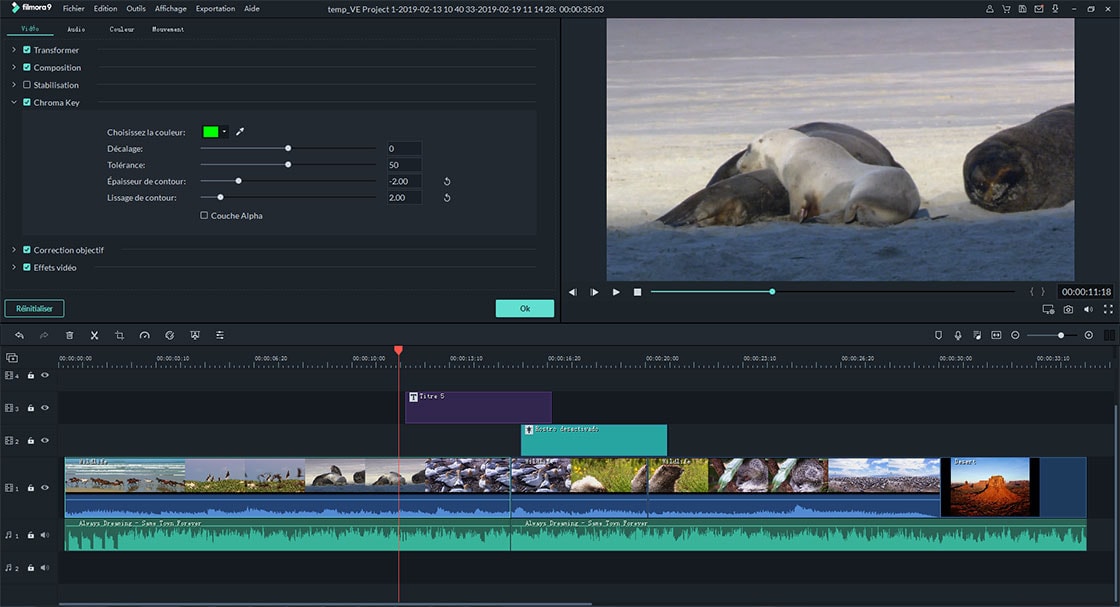Open the Exportation menu

point(215,9)
